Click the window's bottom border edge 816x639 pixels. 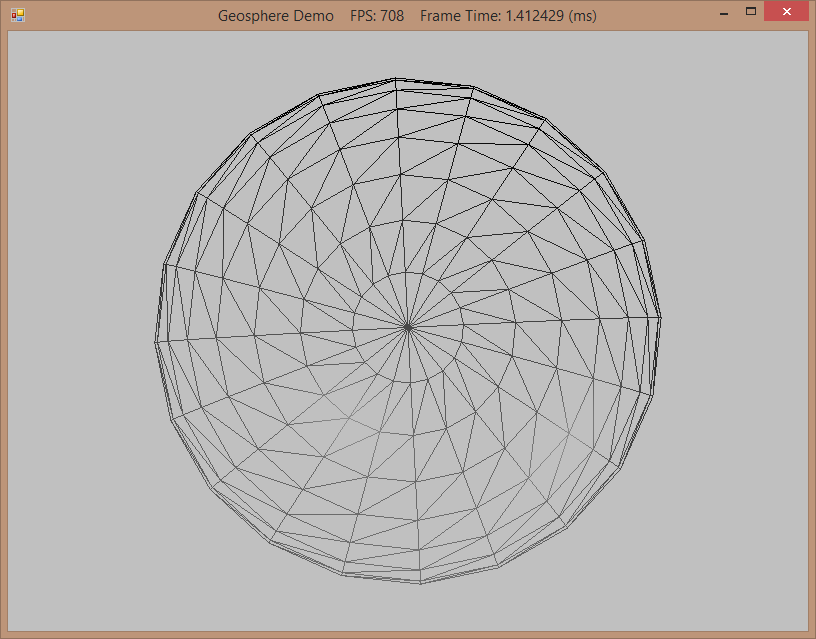(x=408, y=635)
